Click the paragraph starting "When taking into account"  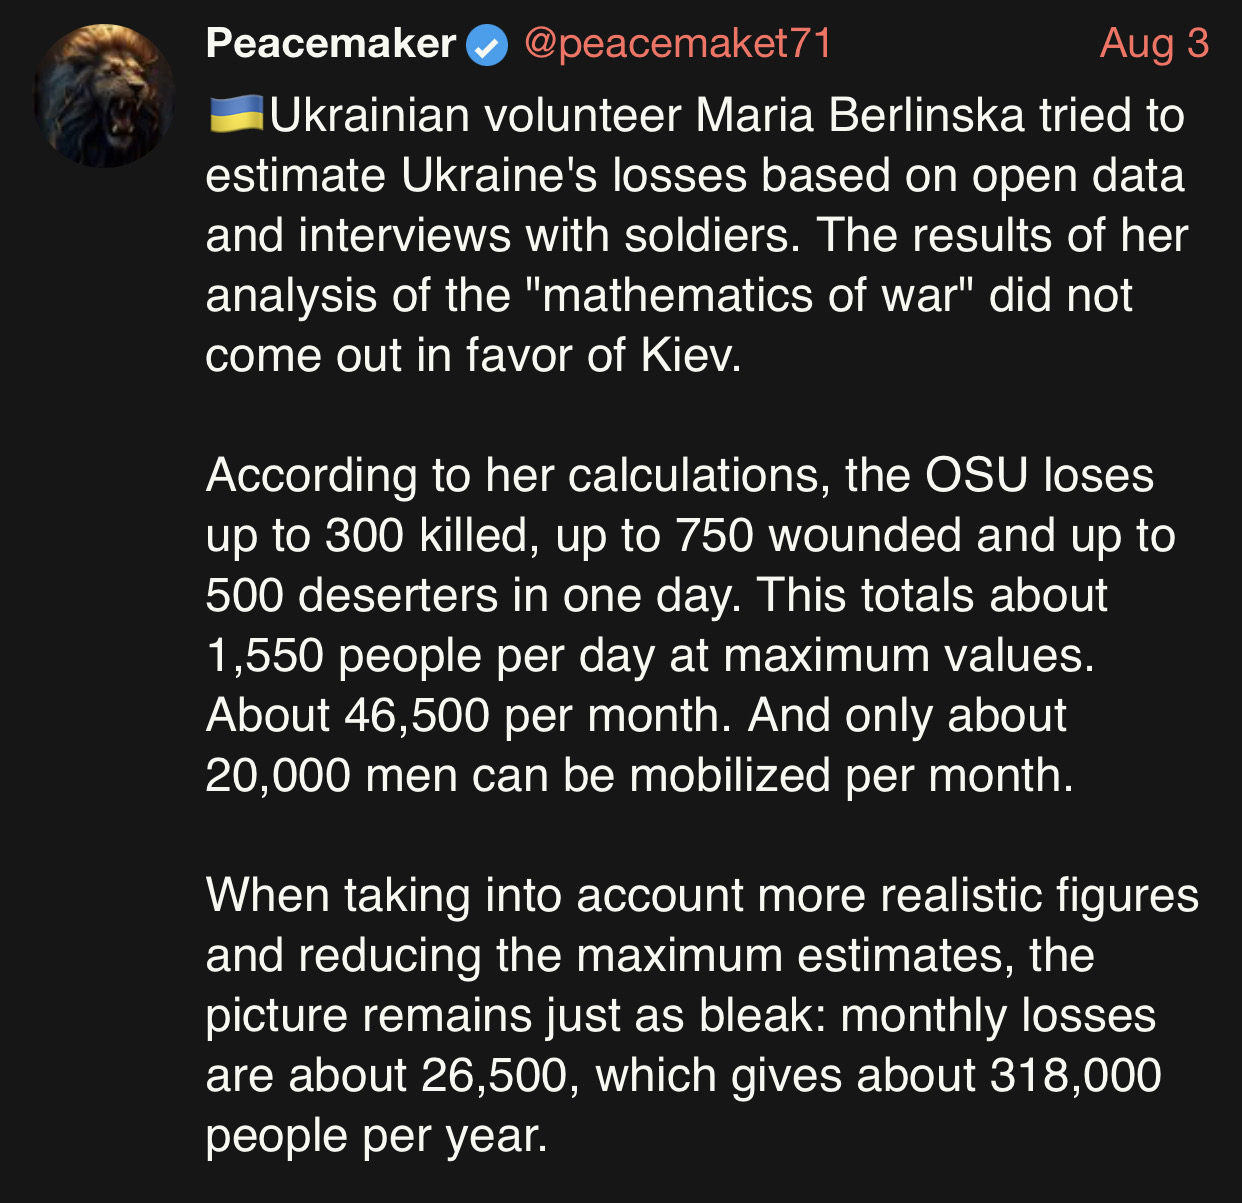(x=702, y=1015)
